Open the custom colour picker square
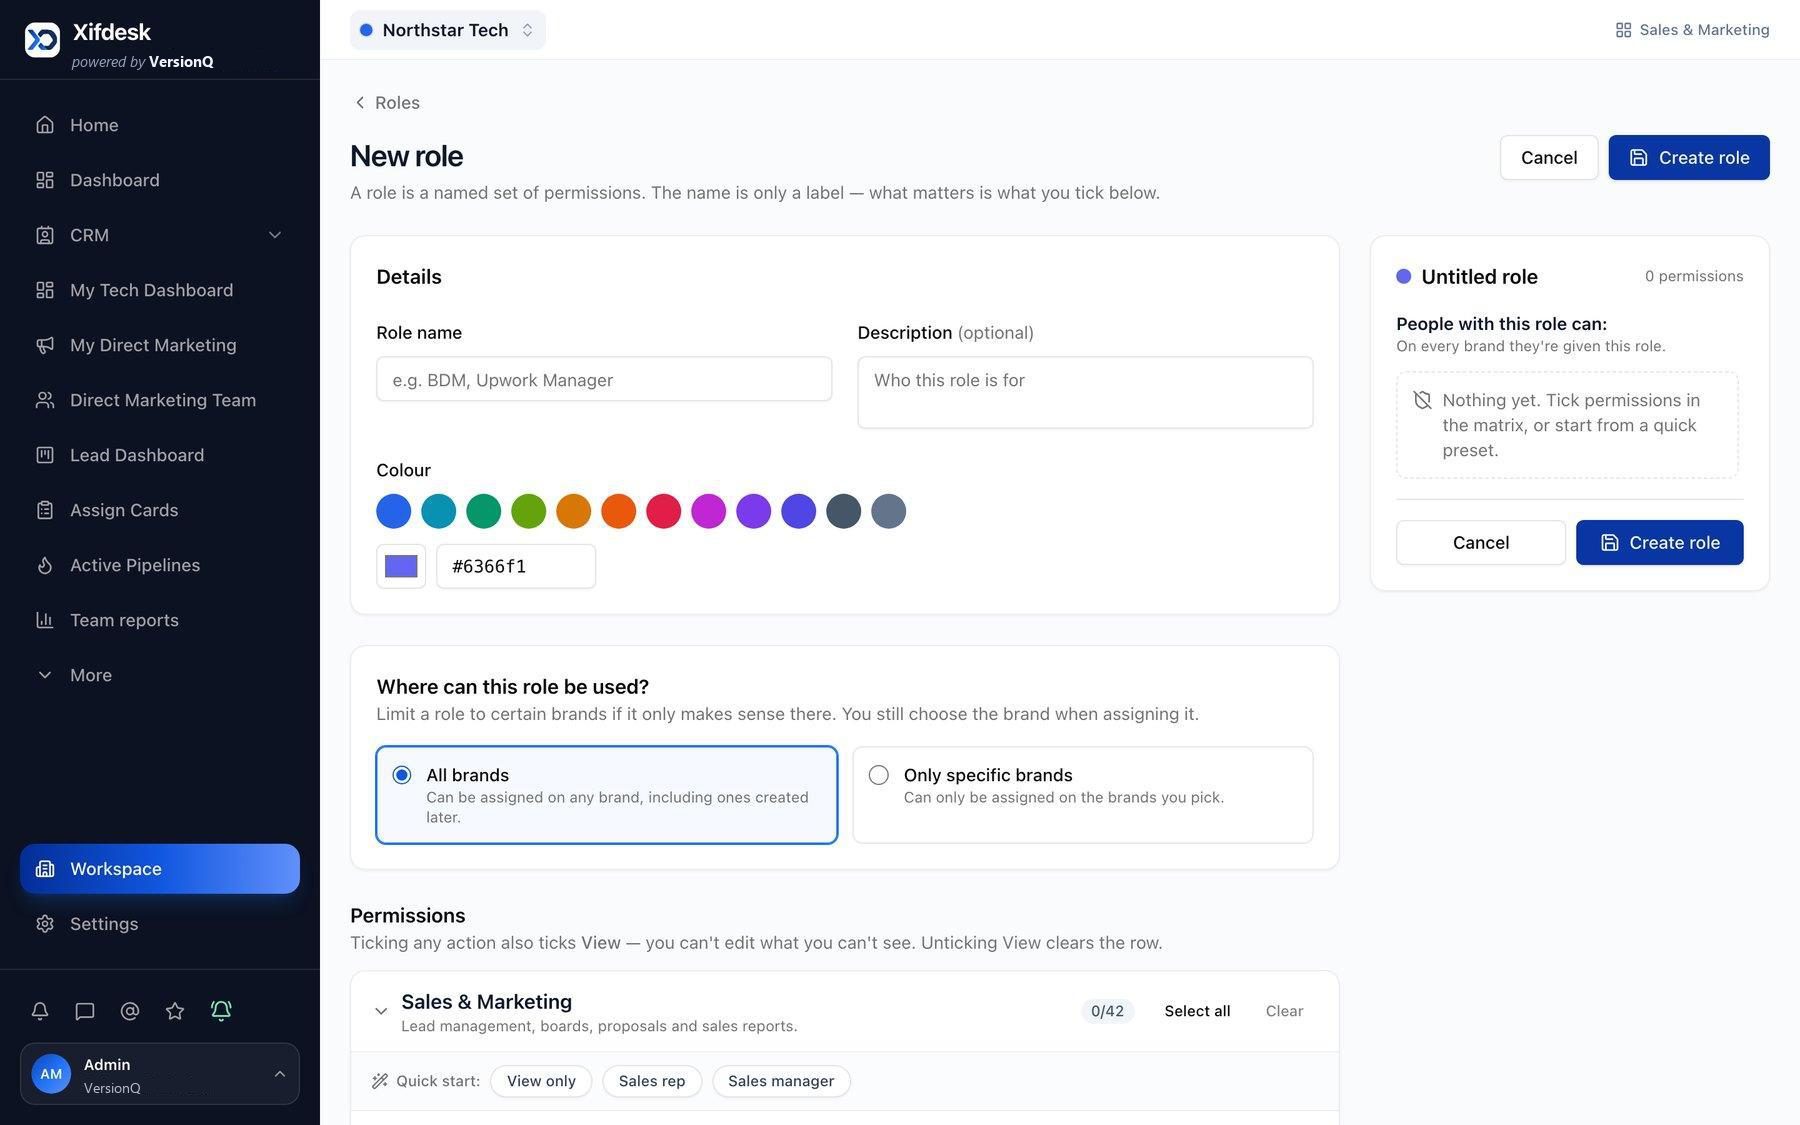The image size is (1800, 1125). [x=401, y=566]
